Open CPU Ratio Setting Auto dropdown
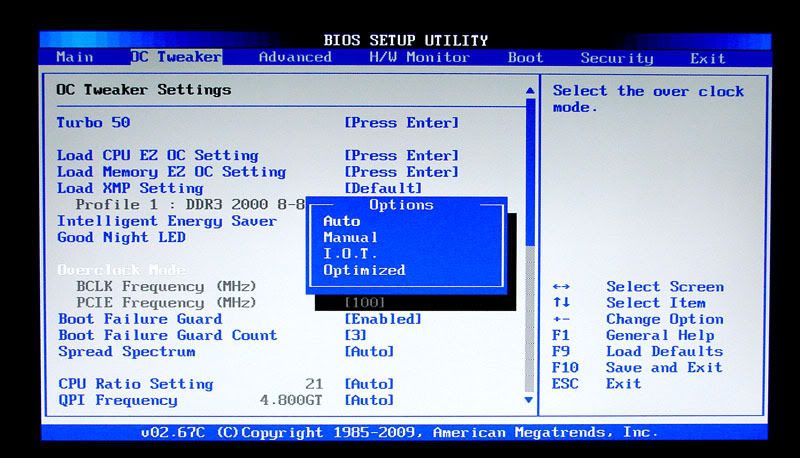The width and height of the screenshot is (800, 458). [x=369, y=384]
